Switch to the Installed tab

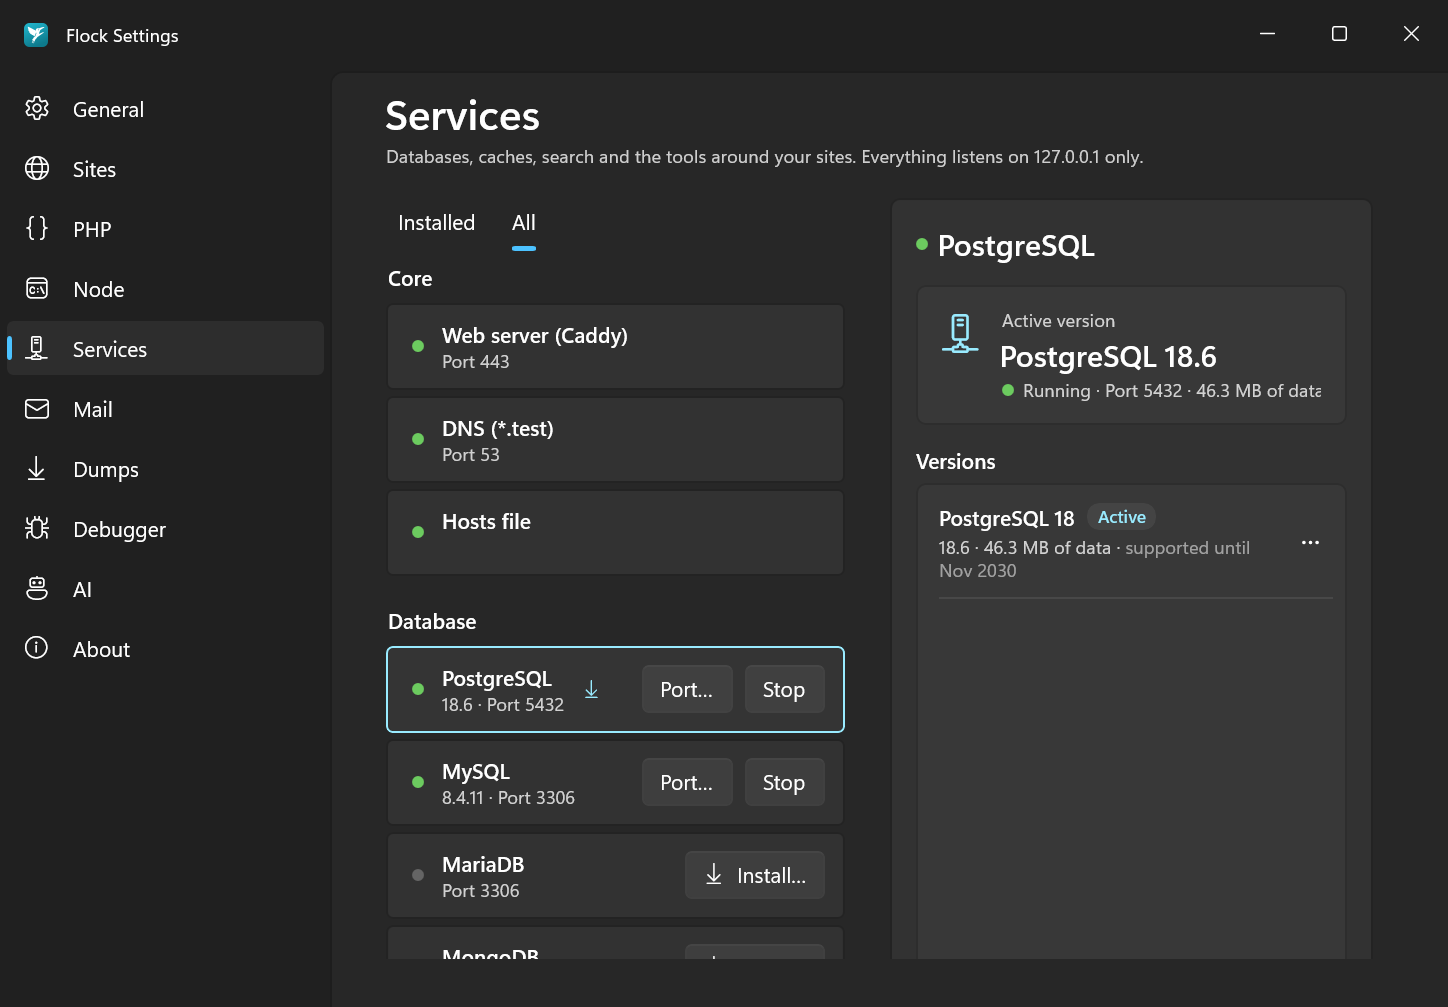tap(437, 223)
